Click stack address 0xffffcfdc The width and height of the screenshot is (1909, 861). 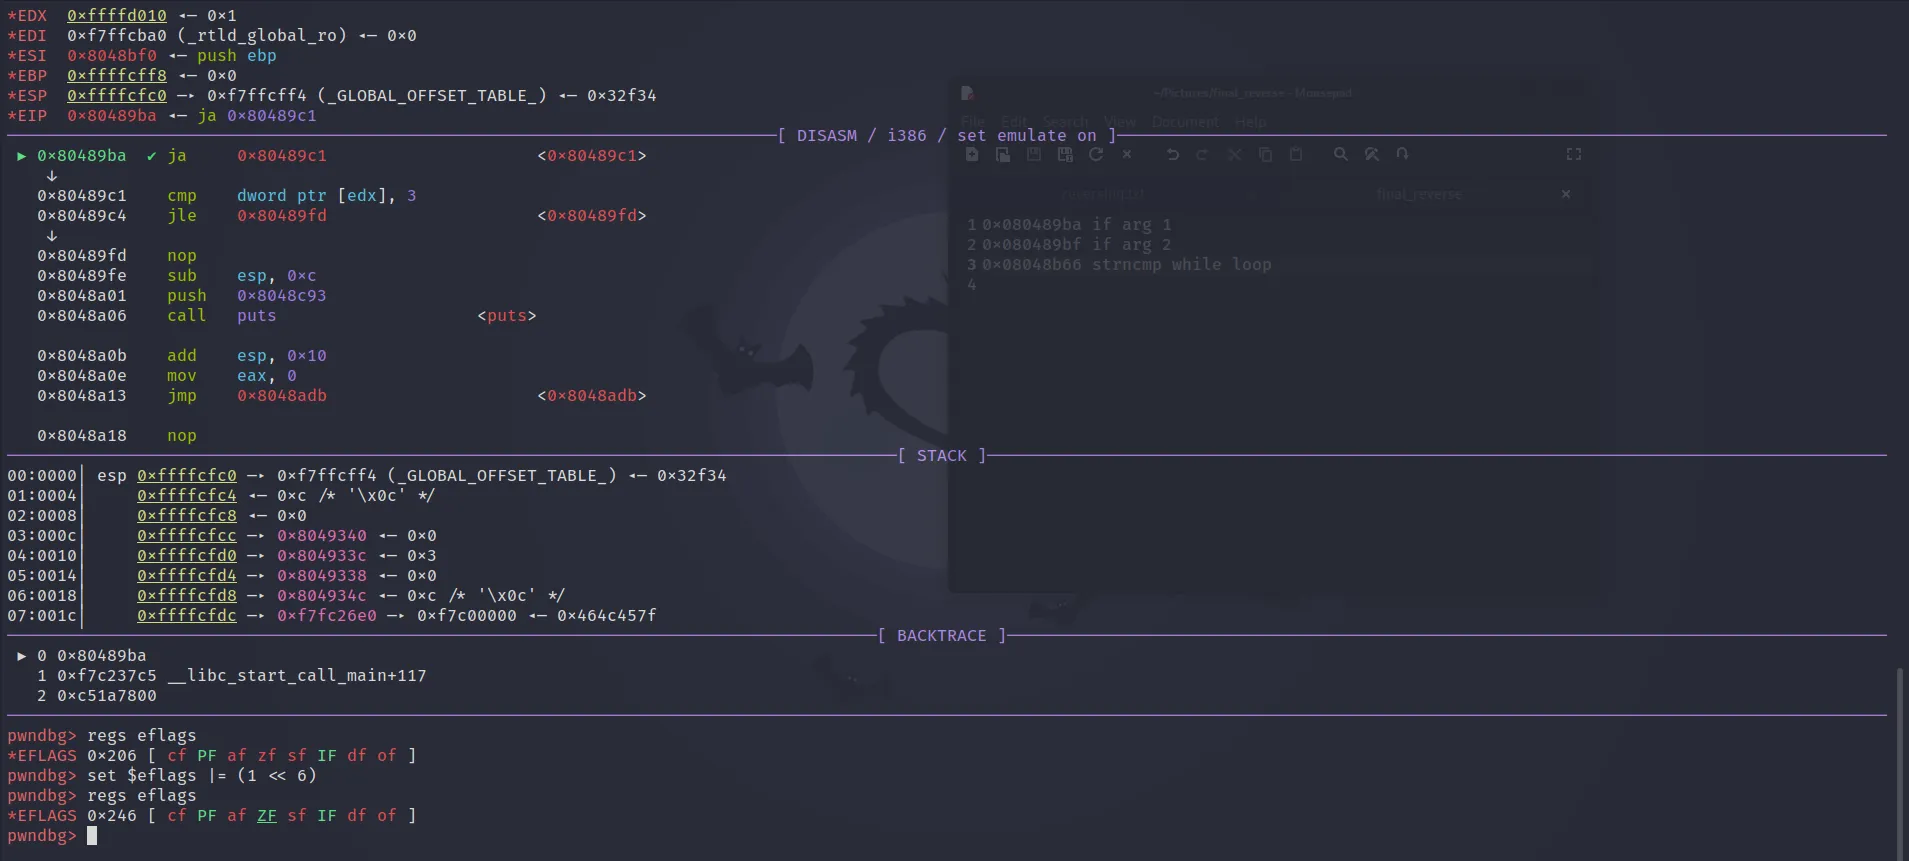point(187,616)
